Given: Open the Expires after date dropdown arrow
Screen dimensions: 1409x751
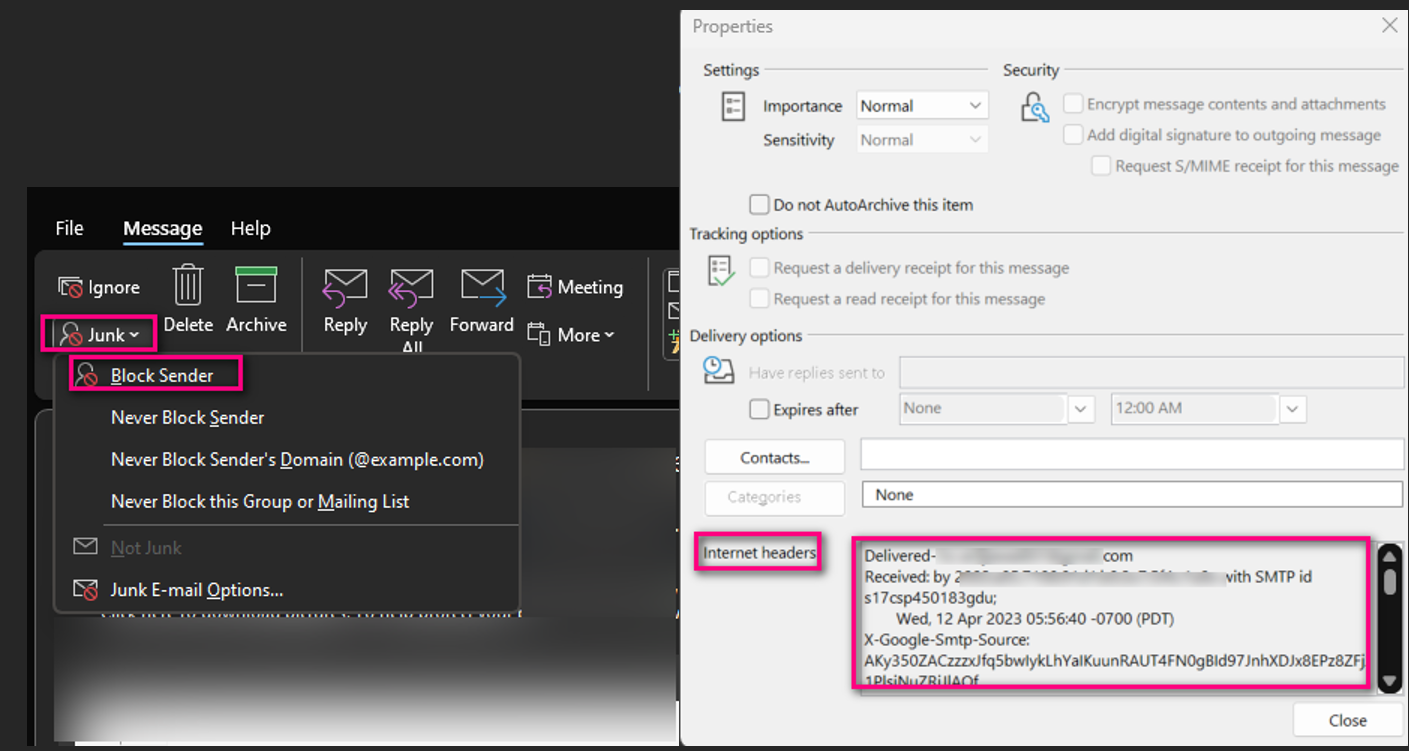Looking at the screenshot, I should 1080,409.
